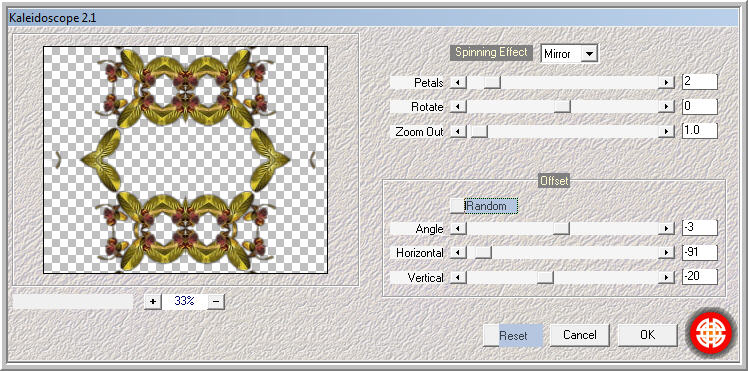Viewport: 748px width, 371px height.
Task: Click the Horizontal offset value field
Action: tap(700, 252)
